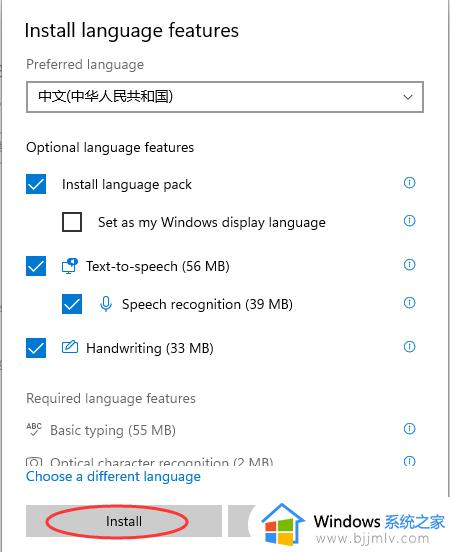
Task: Show info for Windows display language option
Action: point(409,221)
